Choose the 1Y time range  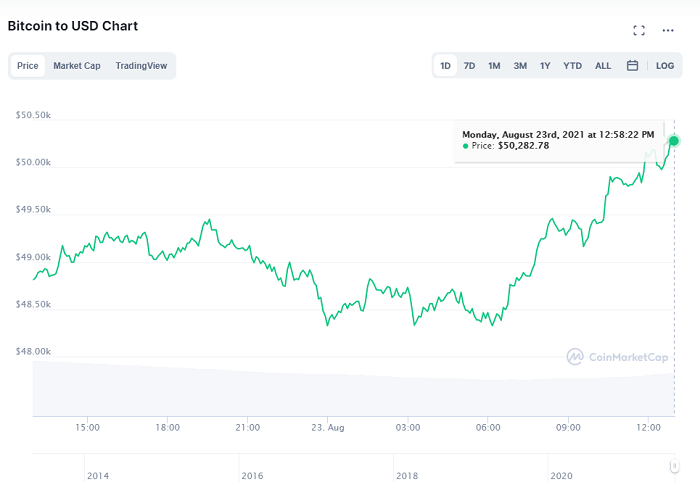(x=545, y=66)
